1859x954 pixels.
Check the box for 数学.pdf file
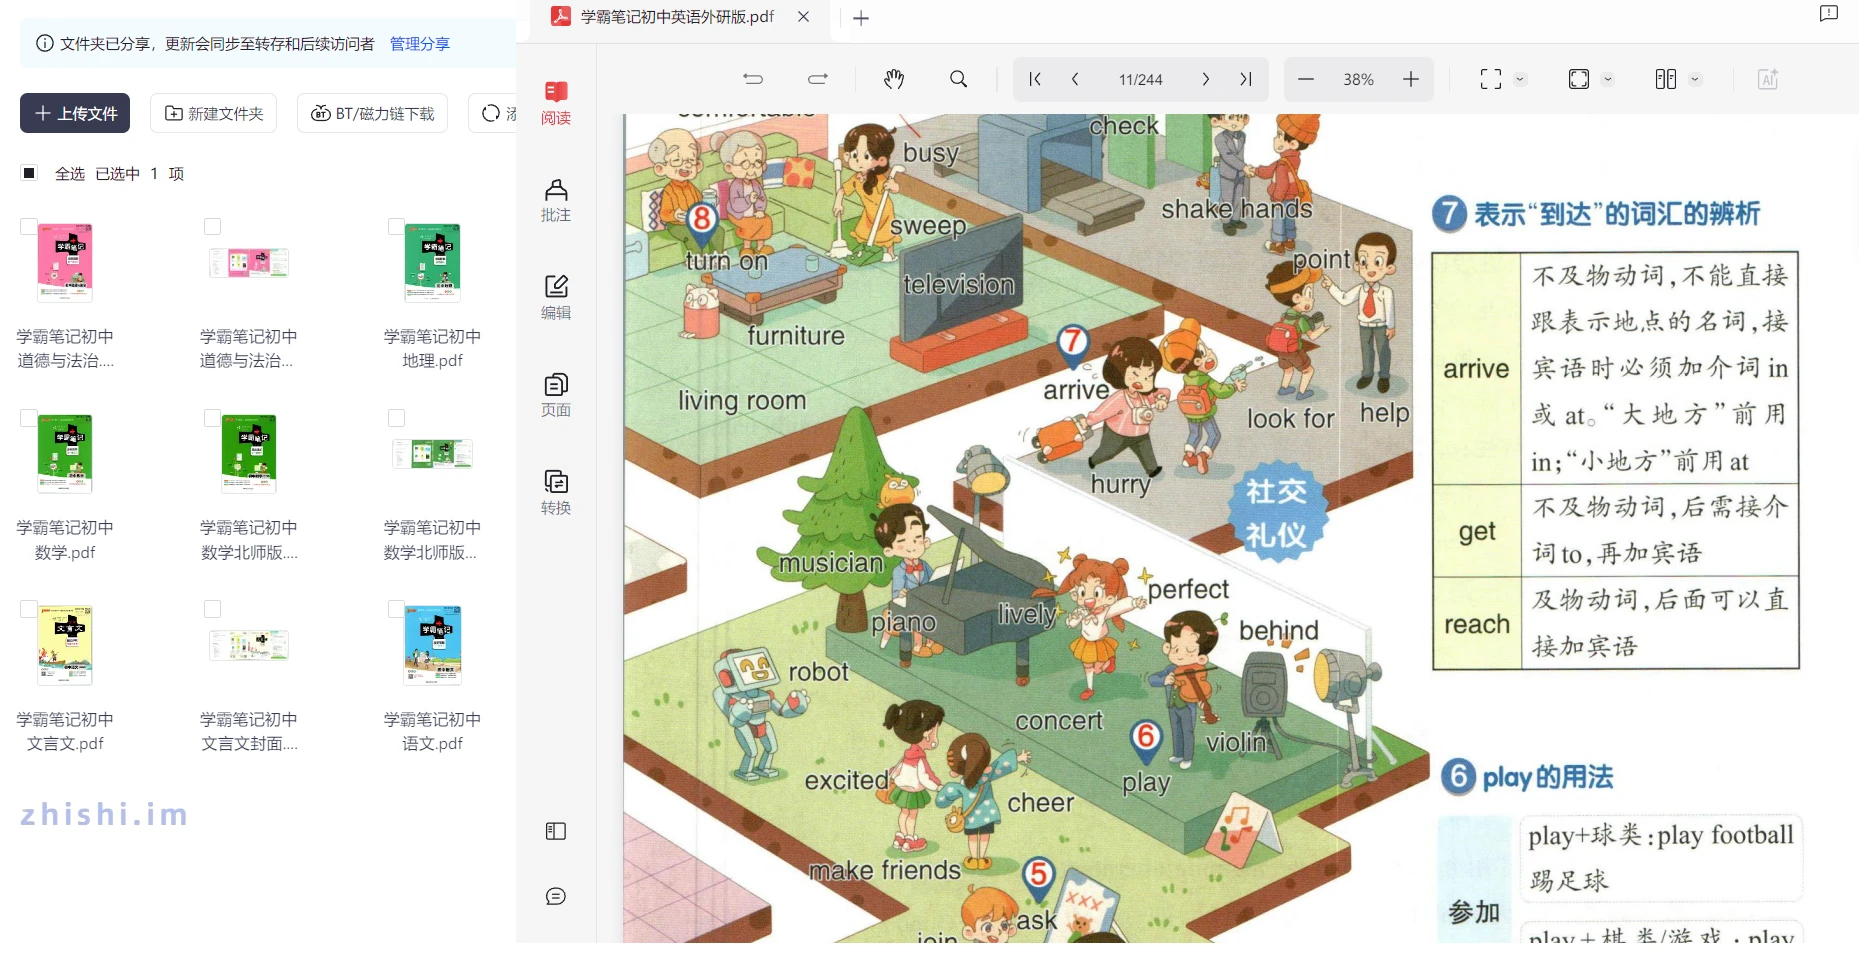click(29, 418)
